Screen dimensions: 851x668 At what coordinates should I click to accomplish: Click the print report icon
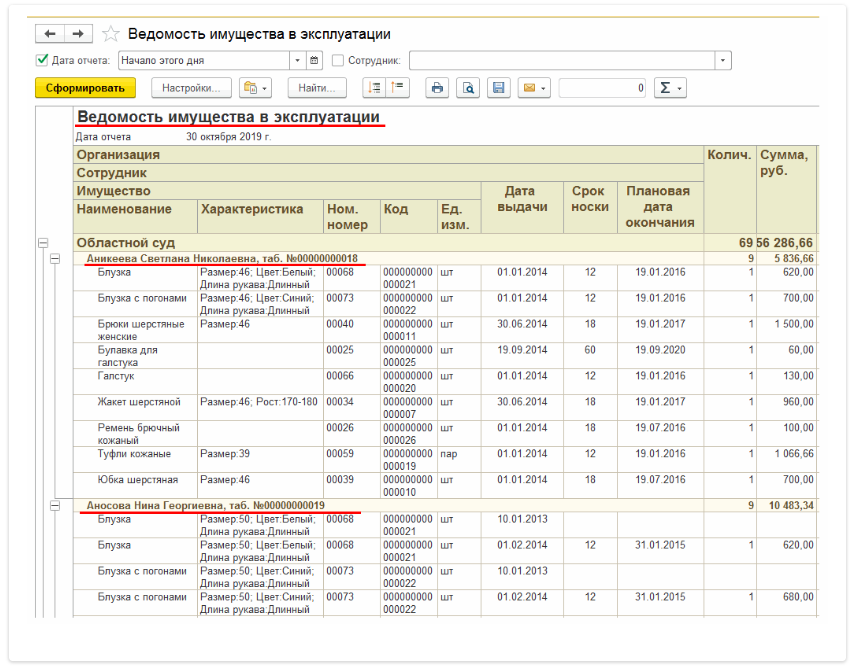click(x=436, y=88)
